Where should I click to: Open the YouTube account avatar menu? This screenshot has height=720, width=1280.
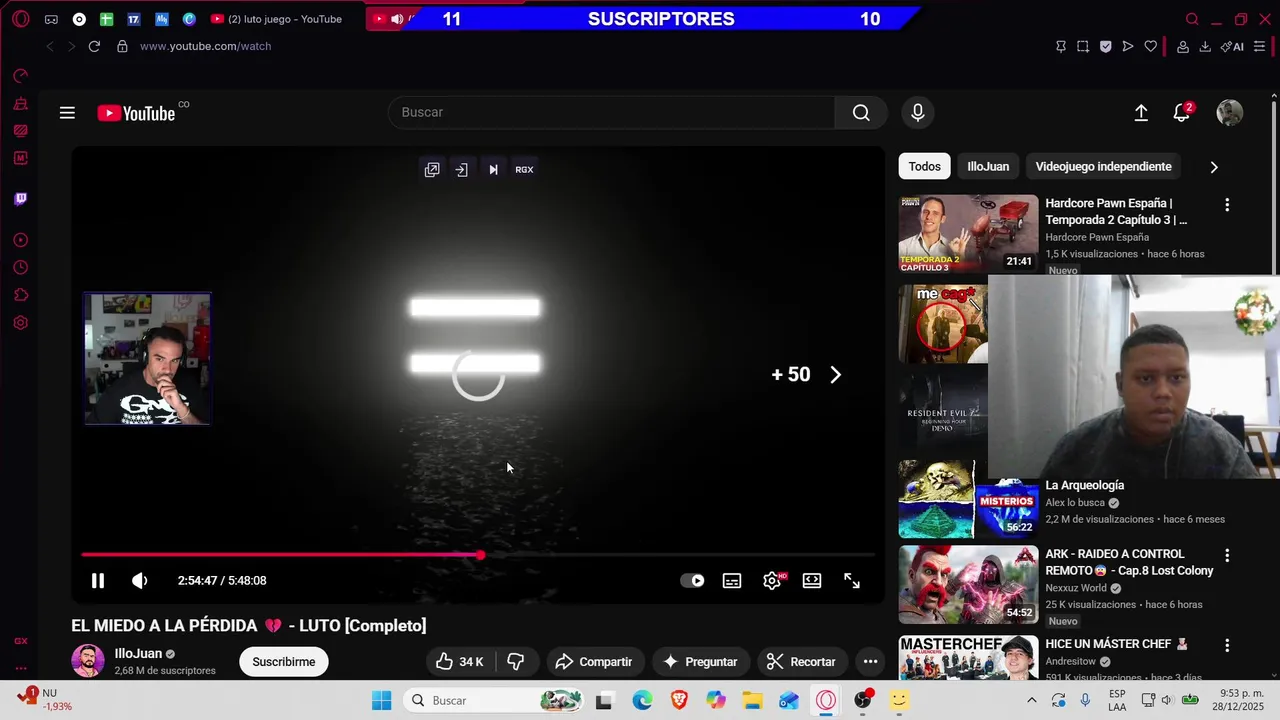(x=1229, y=113)
